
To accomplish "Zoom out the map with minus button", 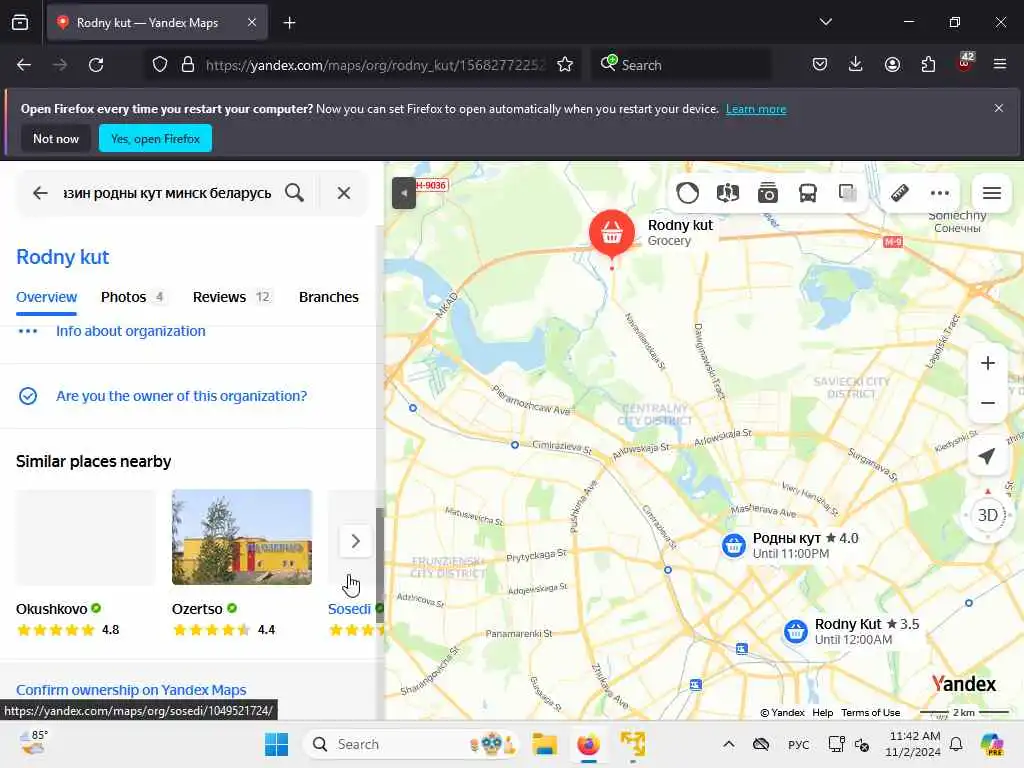I will 987,403.
